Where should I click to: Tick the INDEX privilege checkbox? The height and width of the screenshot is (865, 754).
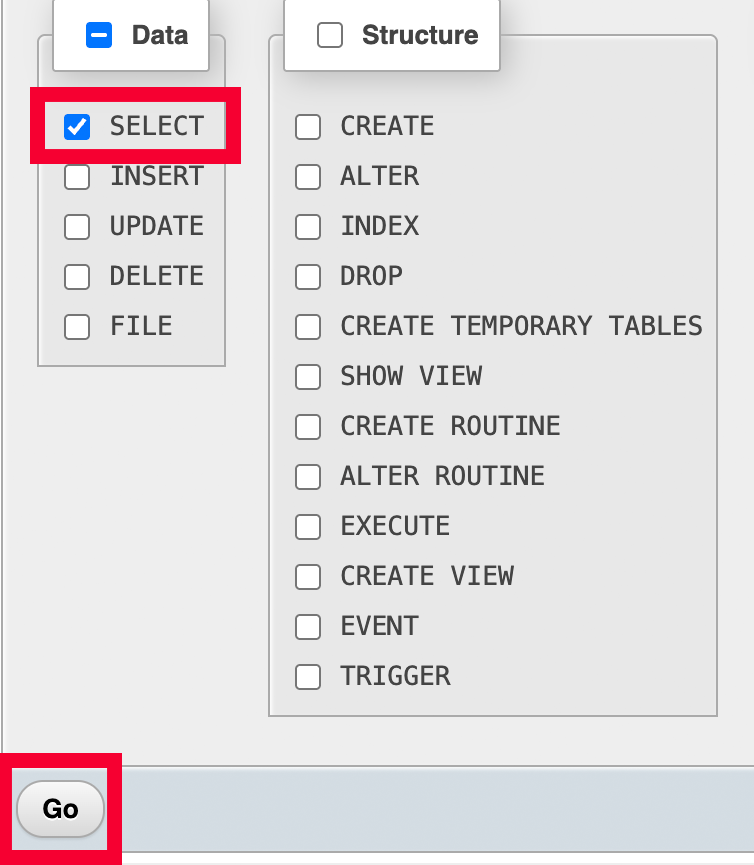[x=308, y=227]
